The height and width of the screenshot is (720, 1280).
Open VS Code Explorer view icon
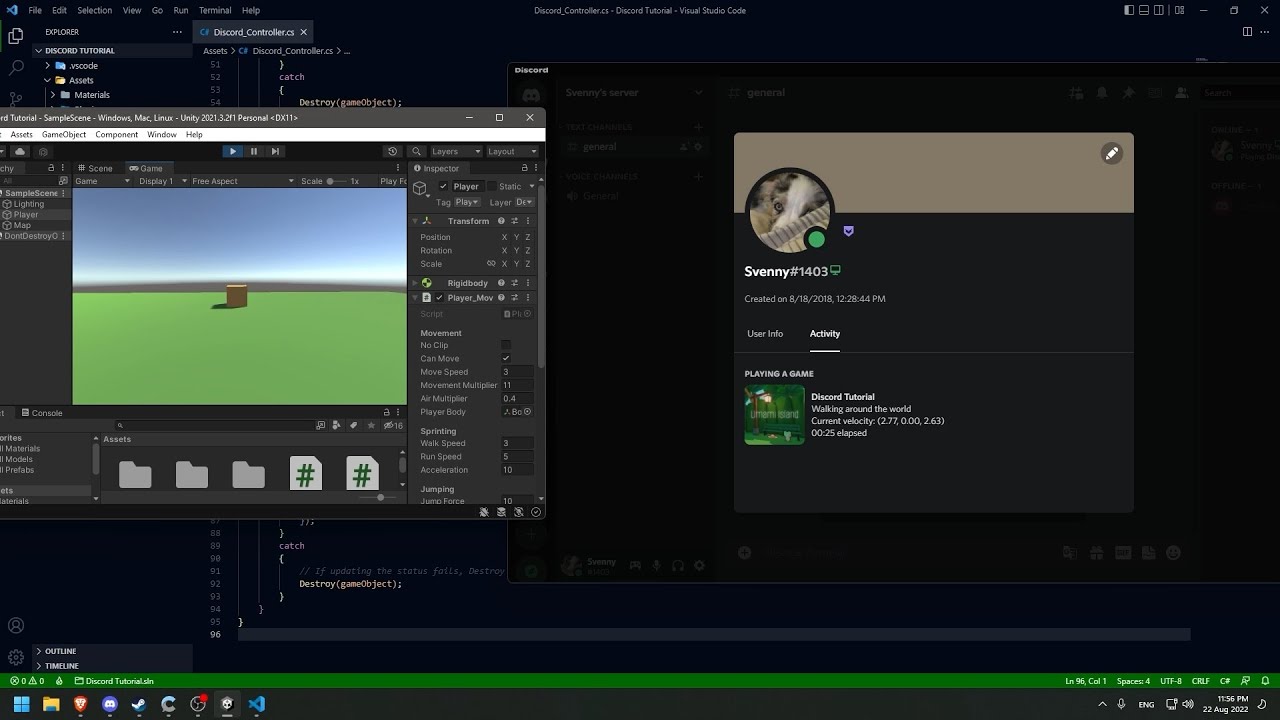16,36
